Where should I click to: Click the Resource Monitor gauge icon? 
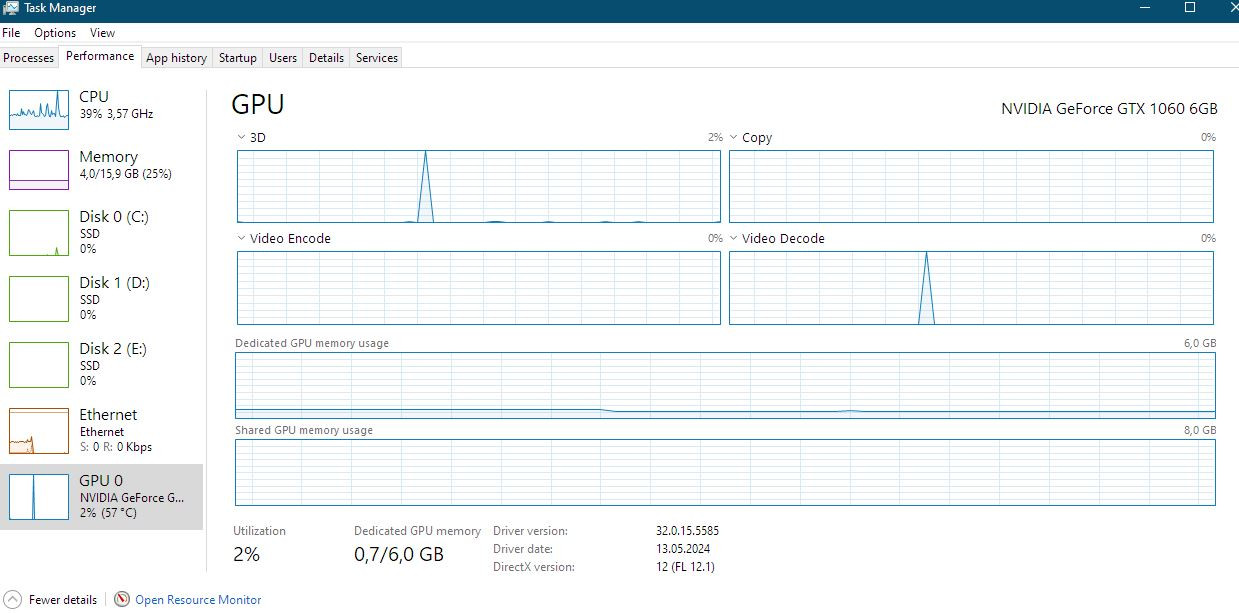click(x=122, y=599)
